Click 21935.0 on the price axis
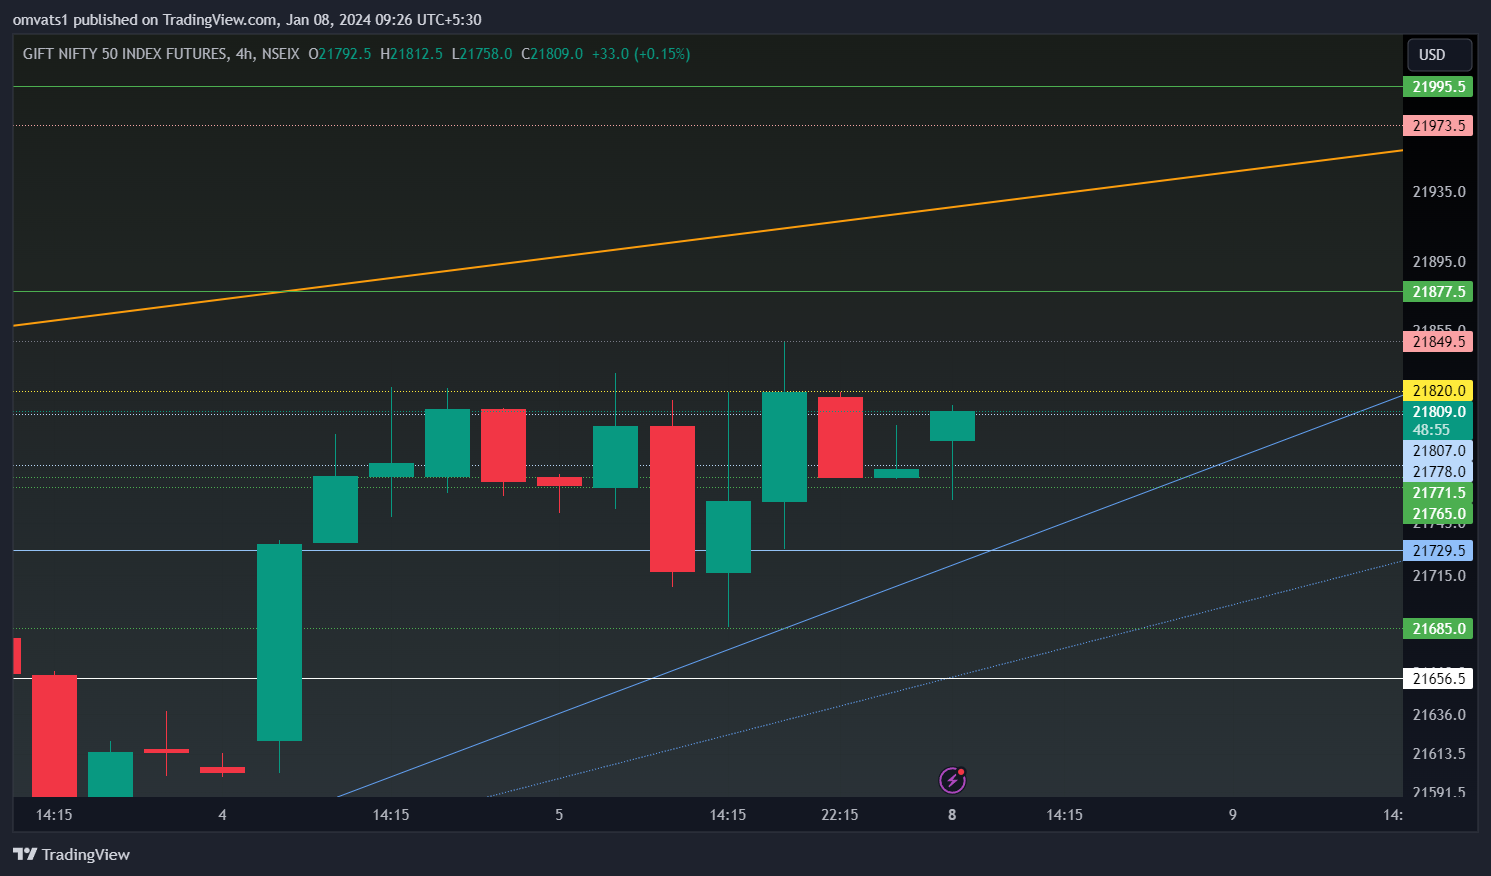The image size is (1491, 876). point(1439,192)
